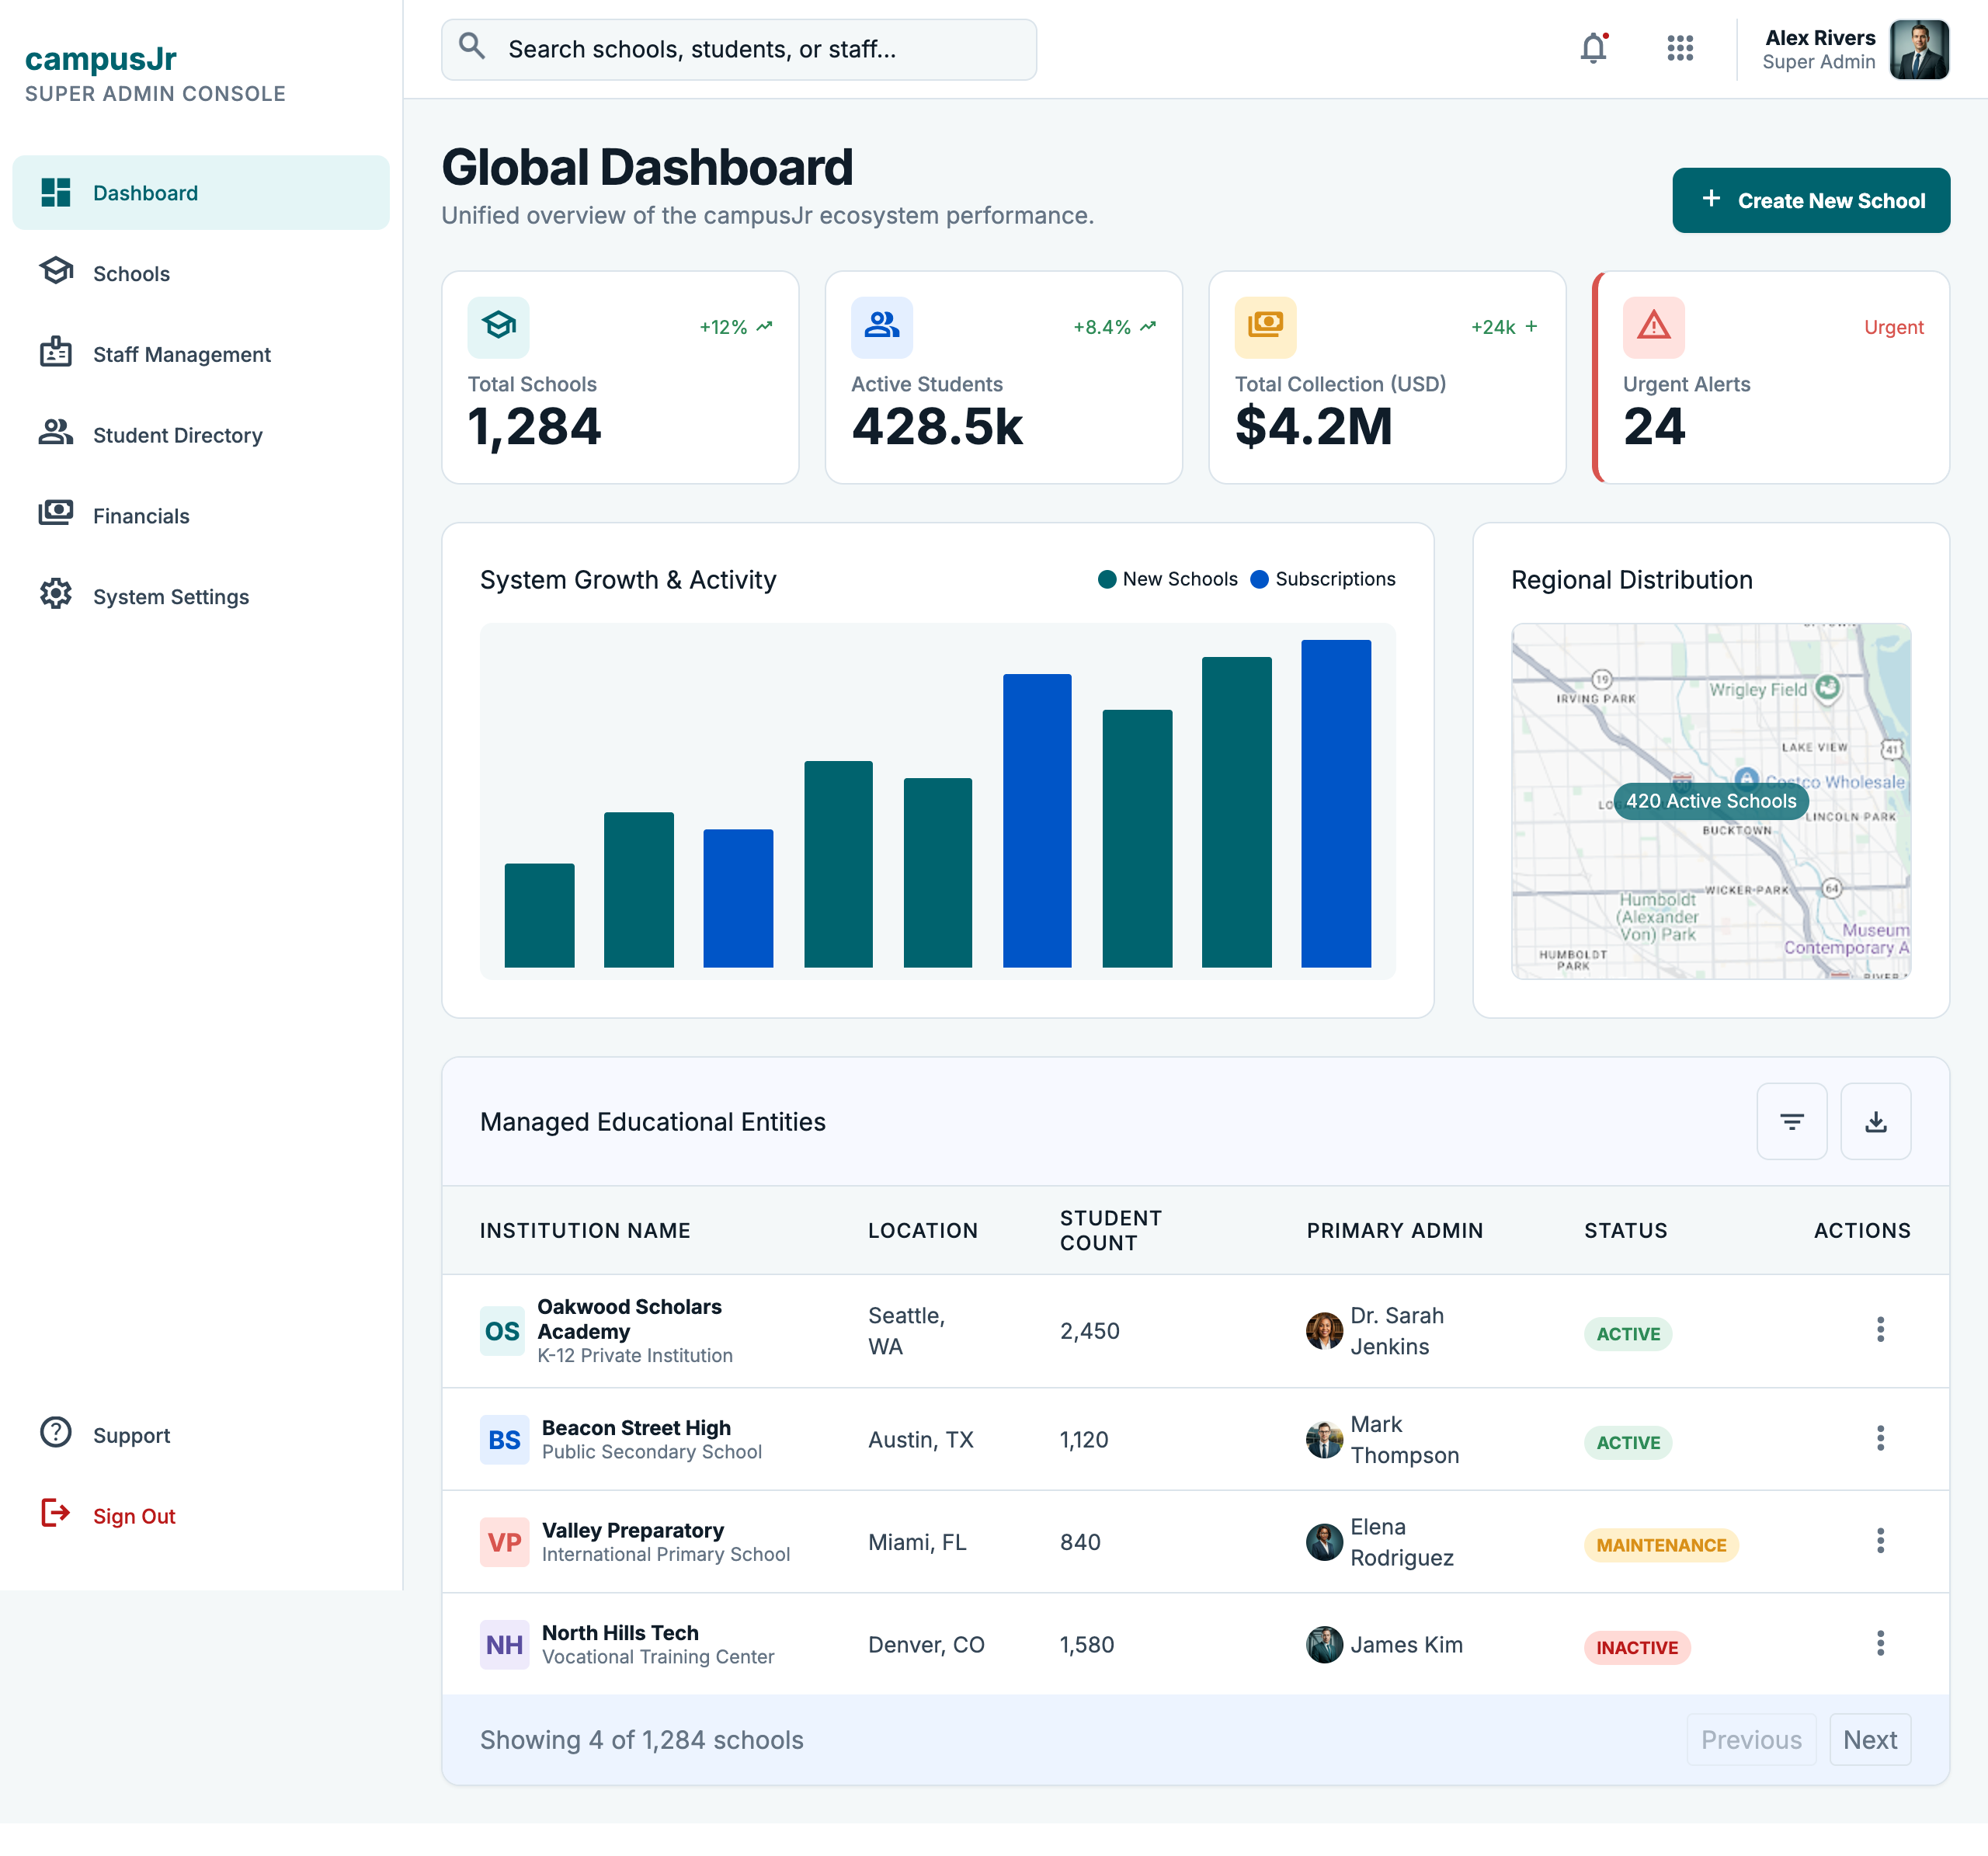Screen dimensions: 1988x1856
Task: Click Alex Rivers profile avatar
Action: point(1918,49)
